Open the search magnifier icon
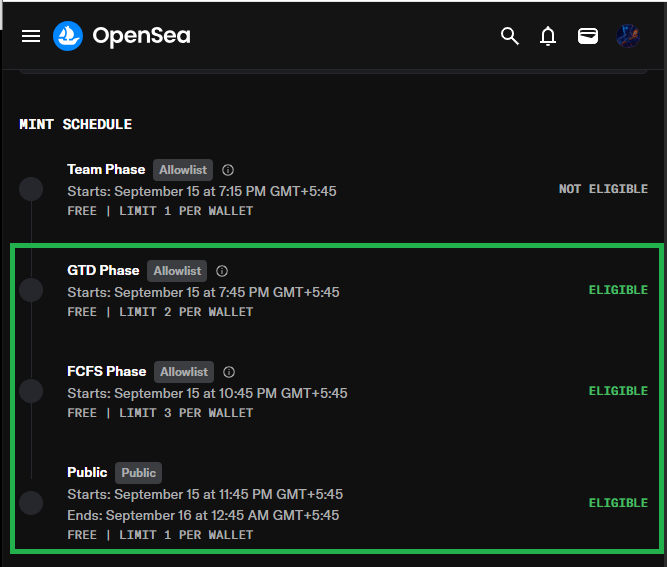 pyautogui.click(x=510, y=36)
